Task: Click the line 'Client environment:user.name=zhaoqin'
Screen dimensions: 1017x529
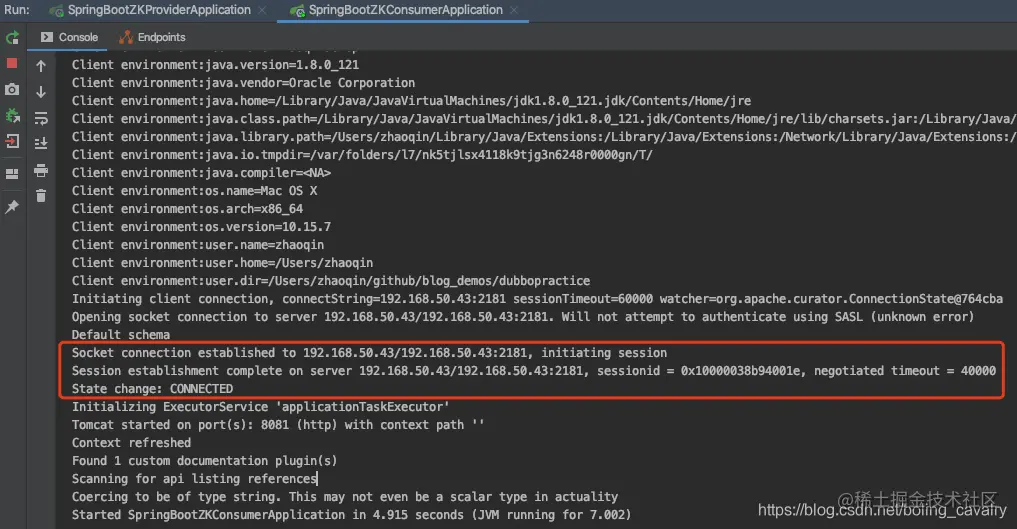Action: coord(198,245)
